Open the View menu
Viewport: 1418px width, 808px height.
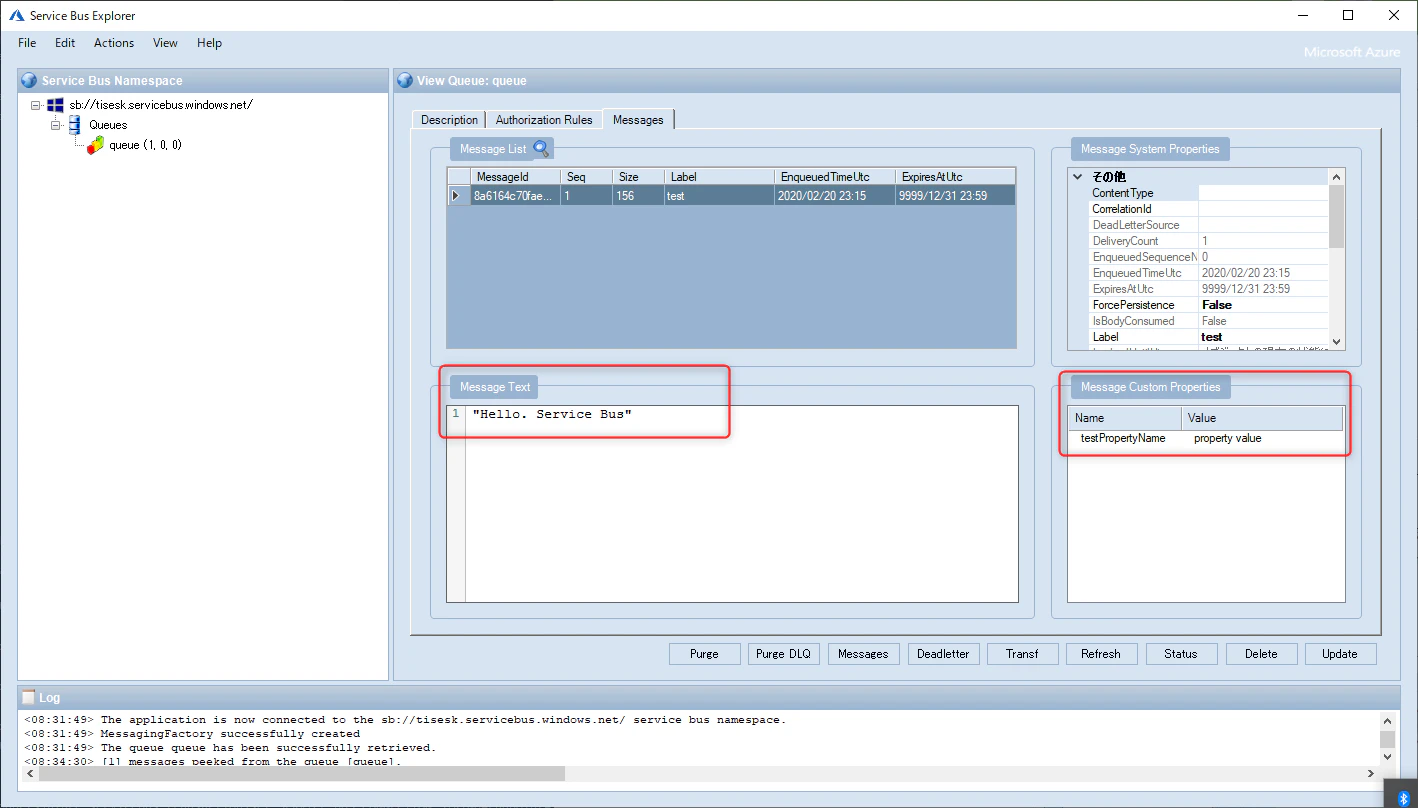click(x=165, y=43)
